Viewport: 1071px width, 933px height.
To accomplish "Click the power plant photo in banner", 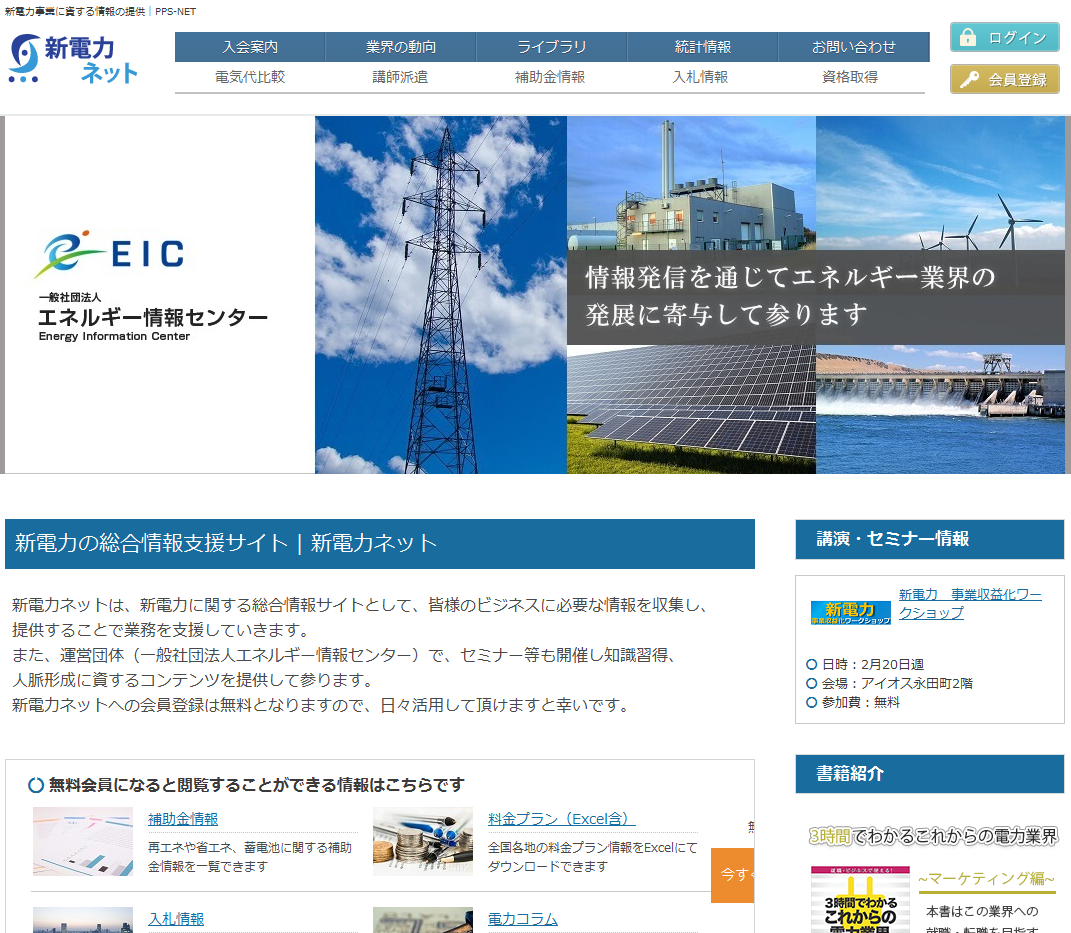I will tap(691, 183).
